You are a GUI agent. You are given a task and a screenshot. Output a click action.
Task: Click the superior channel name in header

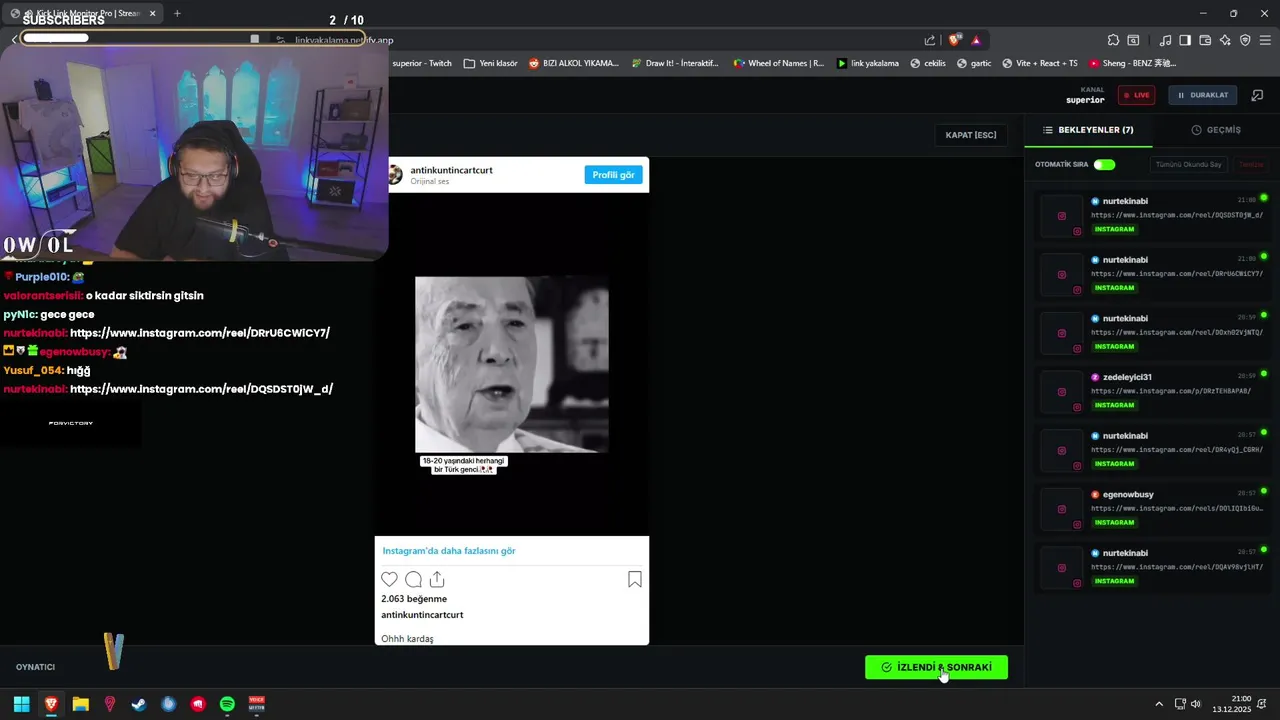click(x=1085, y=100)
